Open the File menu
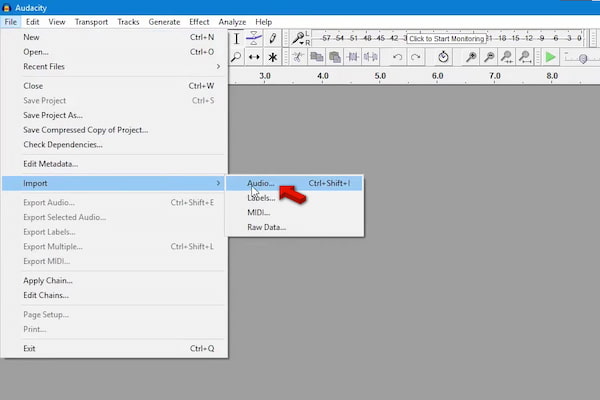Screen dimensions: 600x400 point(11,22)
